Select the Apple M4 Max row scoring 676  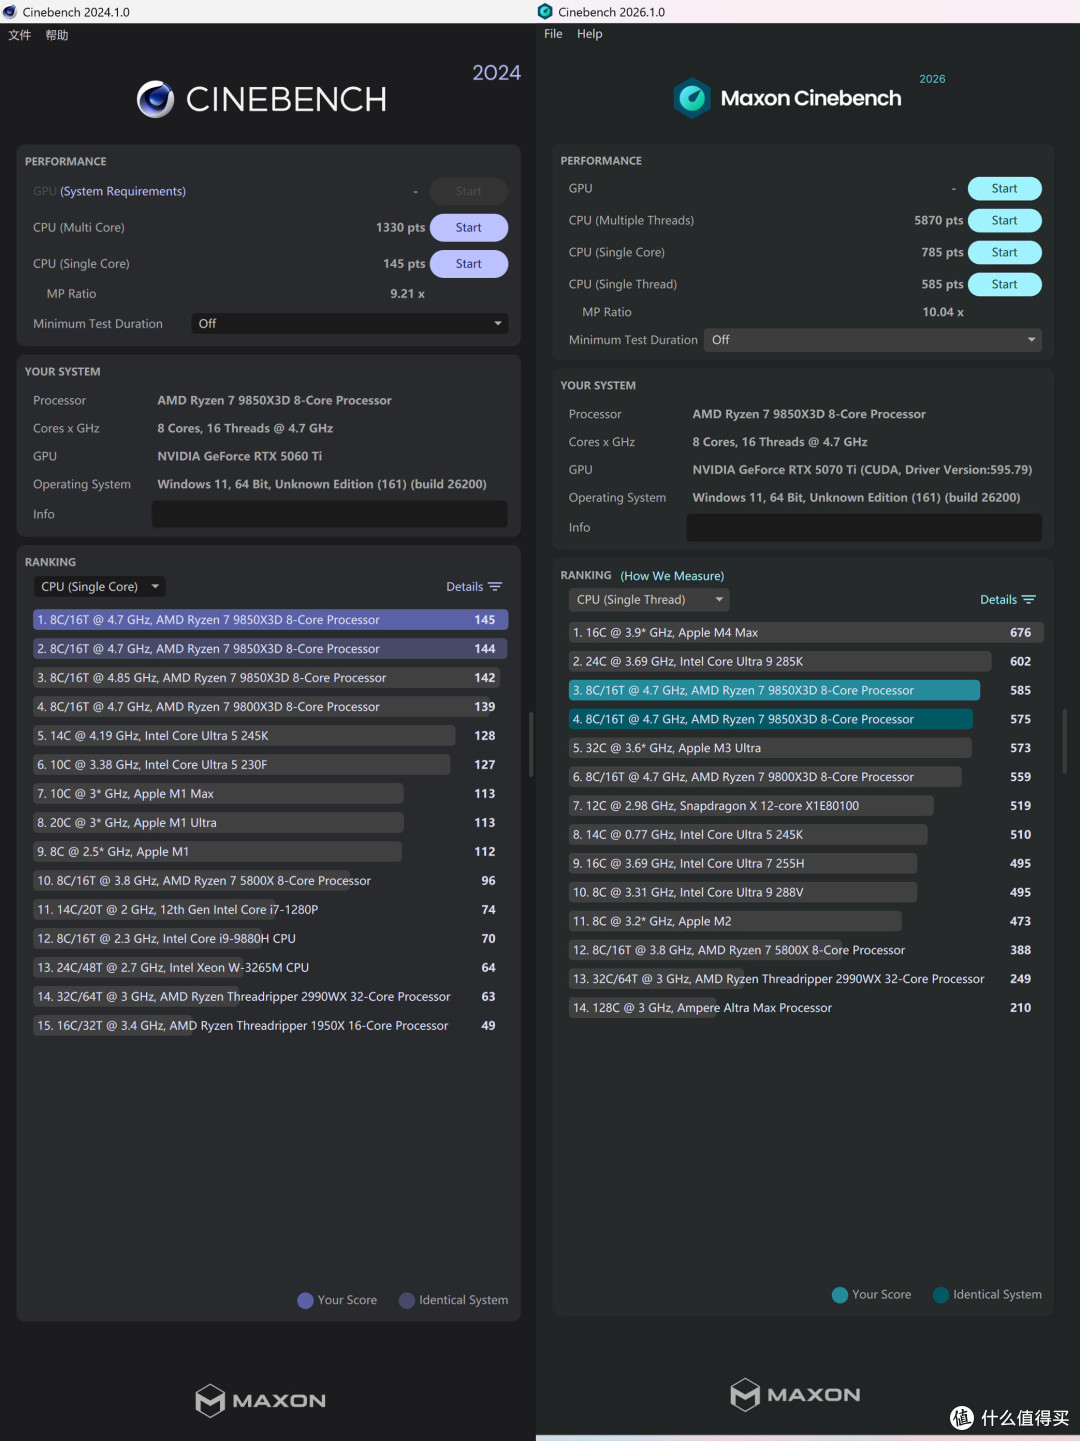click(x=806, y=633)
